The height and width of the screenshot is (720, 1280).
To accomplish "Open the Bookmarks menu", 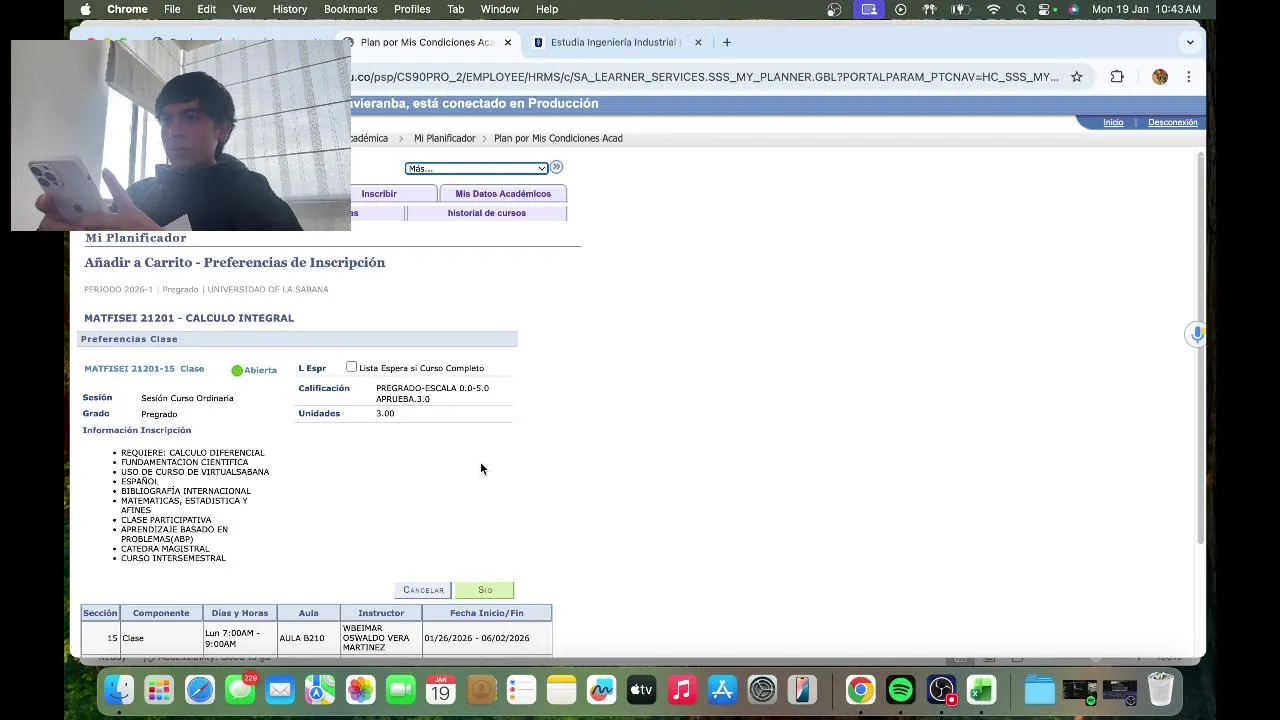I will click(351, 9).
